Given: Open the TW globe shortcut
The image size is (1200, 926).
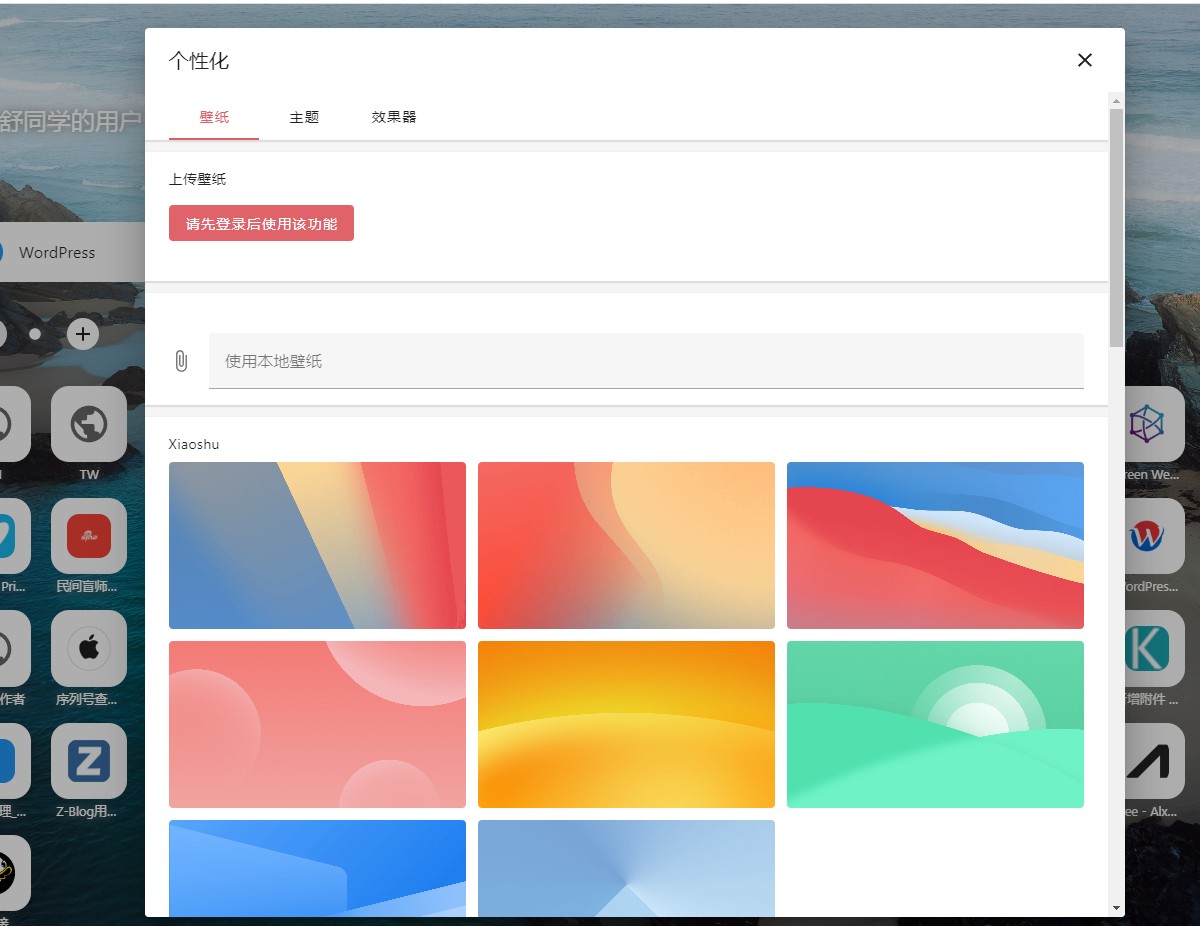Looking at the screenshot, I should pos(89,425).
